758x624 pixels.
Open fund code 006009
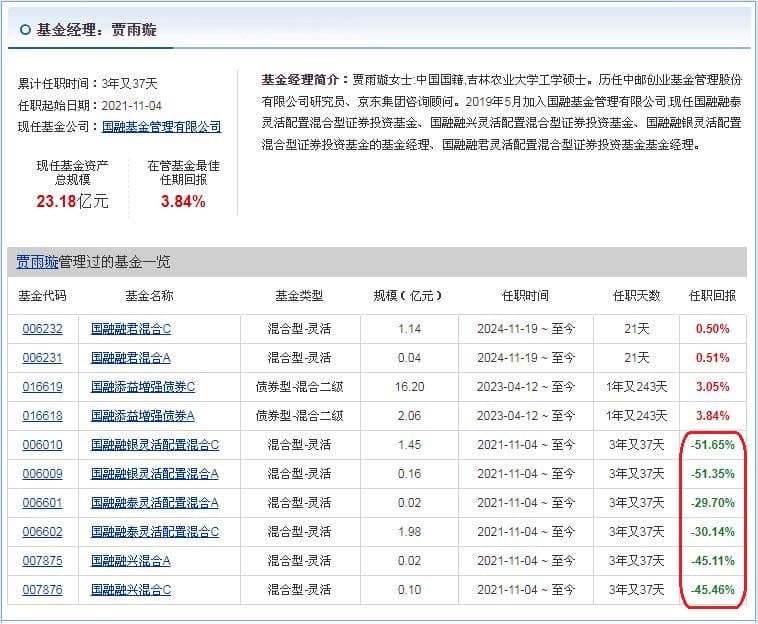pos(42,473)
